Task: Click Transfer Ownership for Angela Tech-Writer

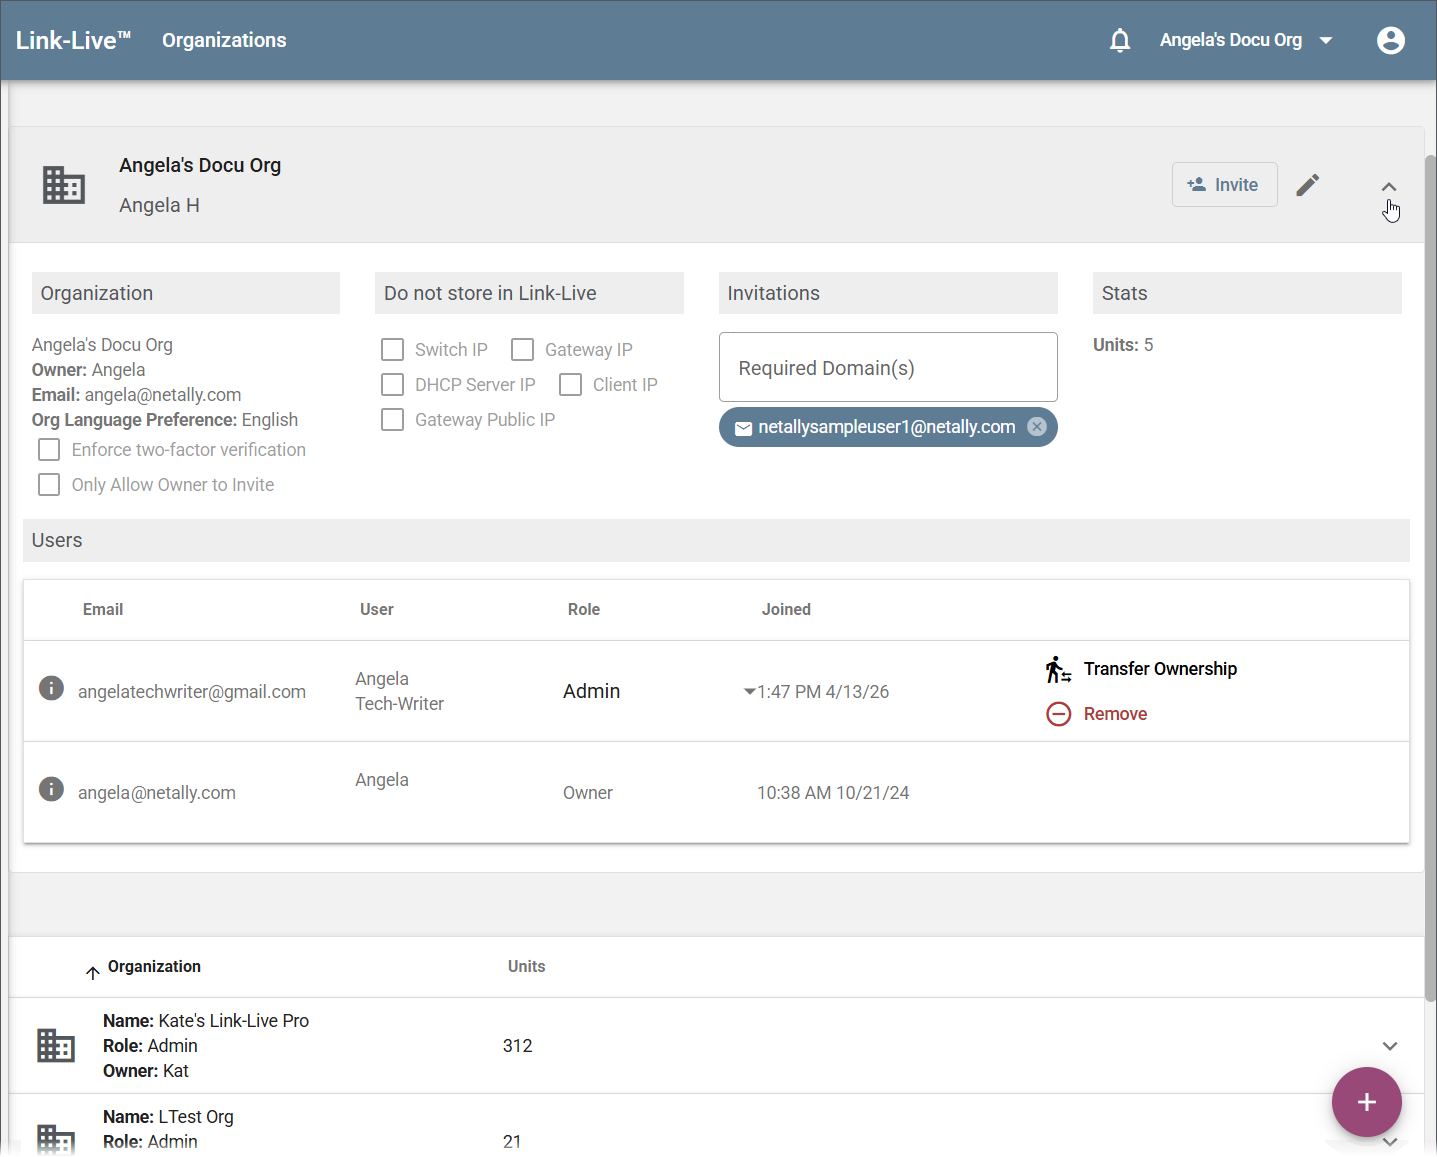Action: 1160,669
